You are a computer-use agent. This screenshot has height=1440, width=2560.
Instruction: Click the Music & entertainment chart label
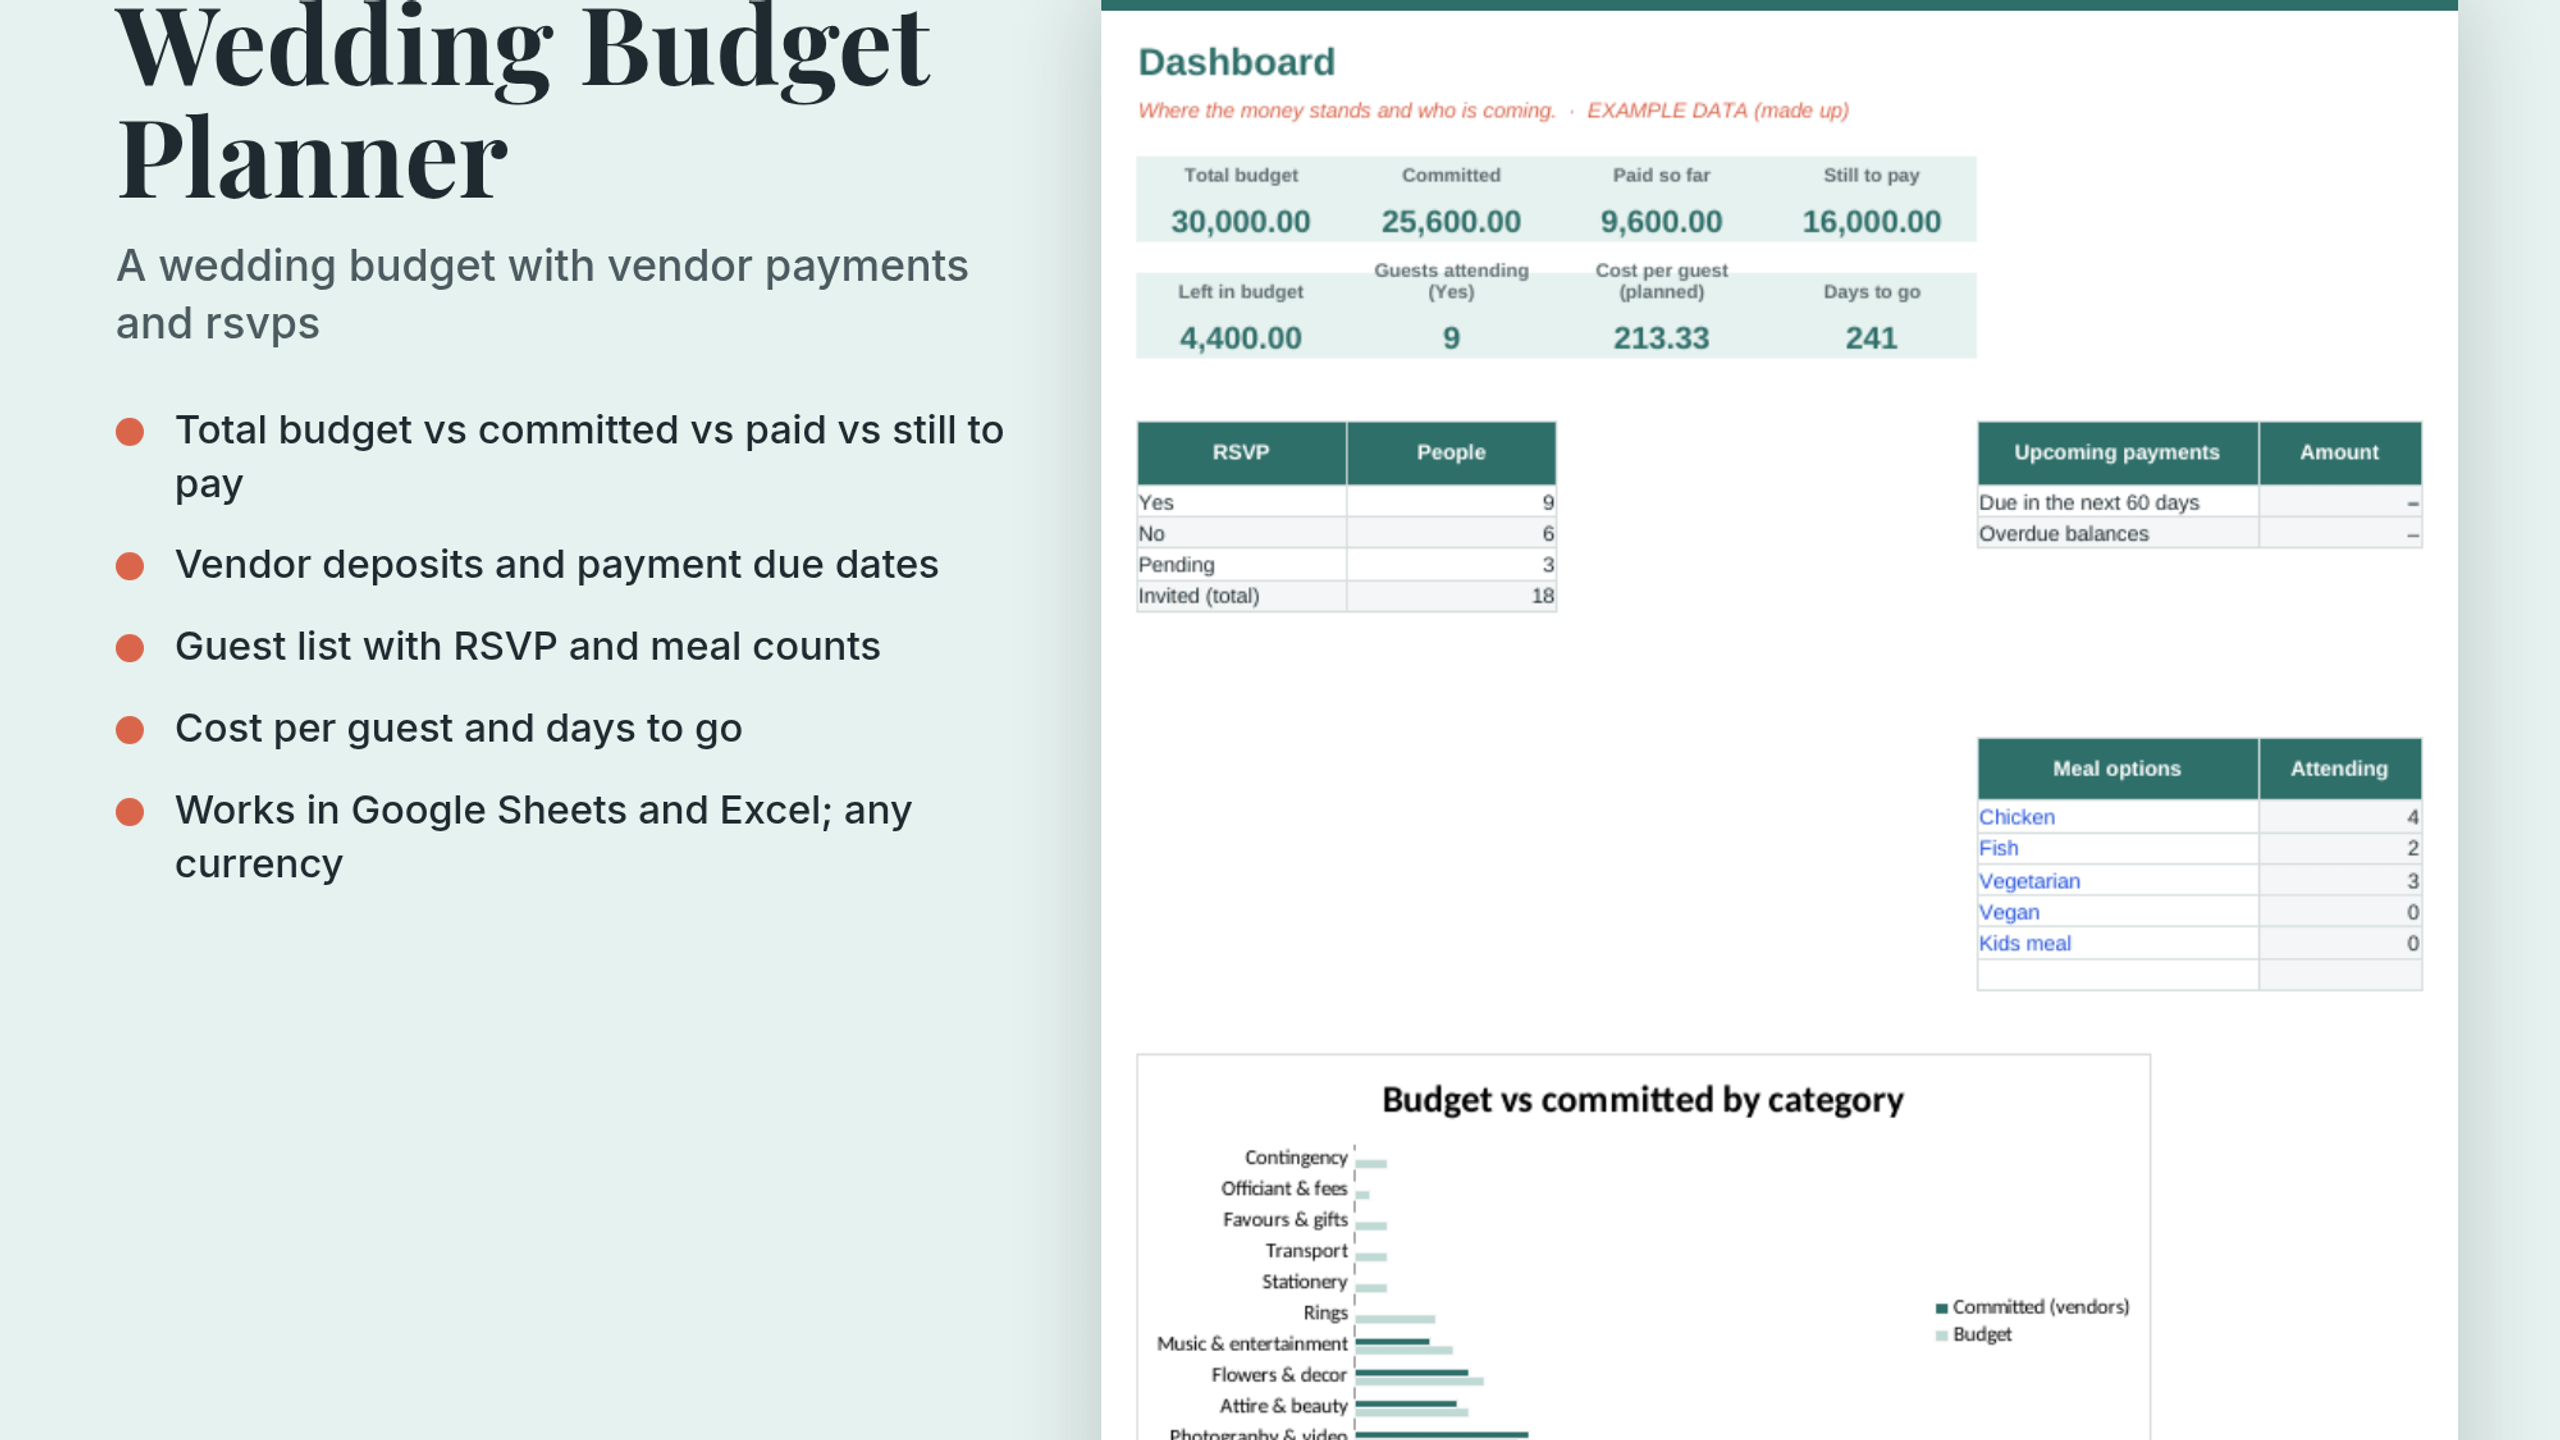[1251, 1344]
